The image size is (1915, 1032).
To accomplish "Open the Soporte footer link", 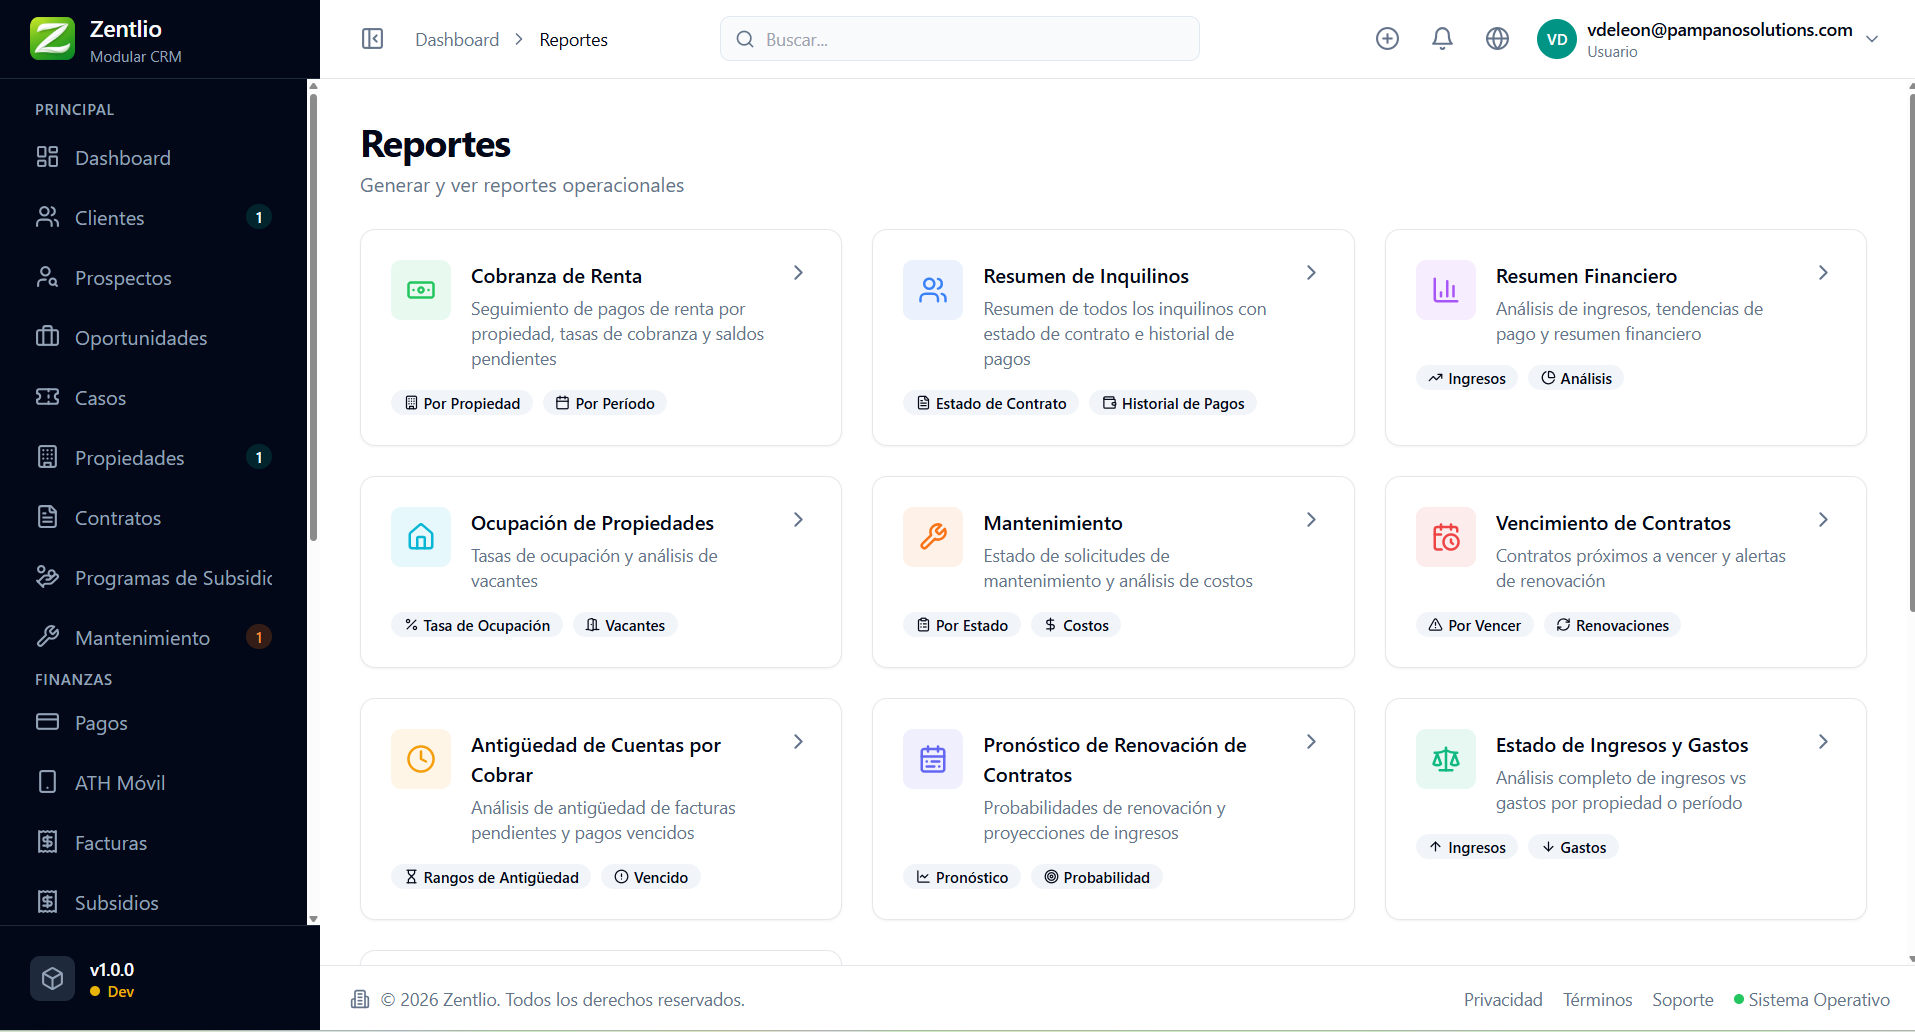I will click(x=1682, y=1000).
